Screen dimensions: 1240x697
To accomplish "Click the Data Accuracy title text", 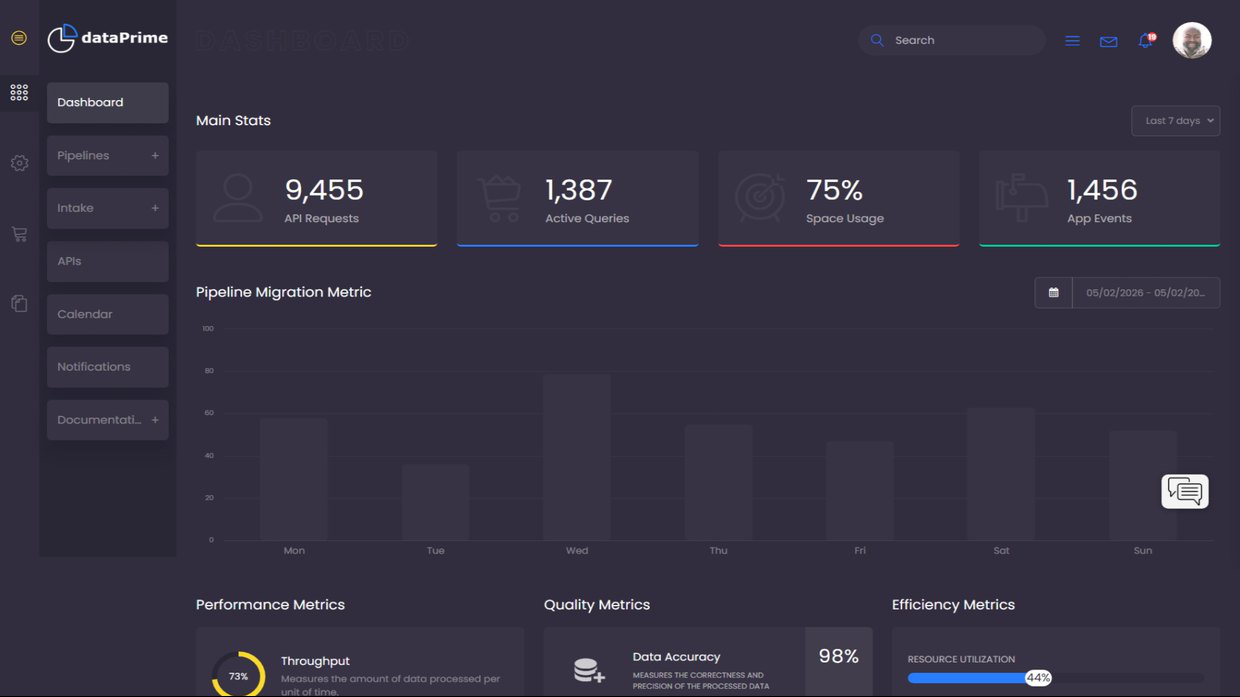I will (676, 657).
